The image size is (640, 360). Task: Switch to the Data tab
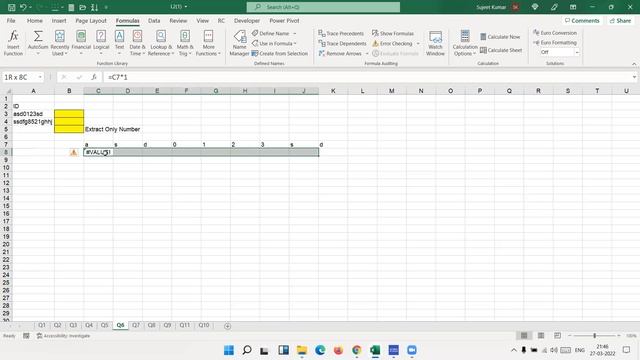point(154,20)
